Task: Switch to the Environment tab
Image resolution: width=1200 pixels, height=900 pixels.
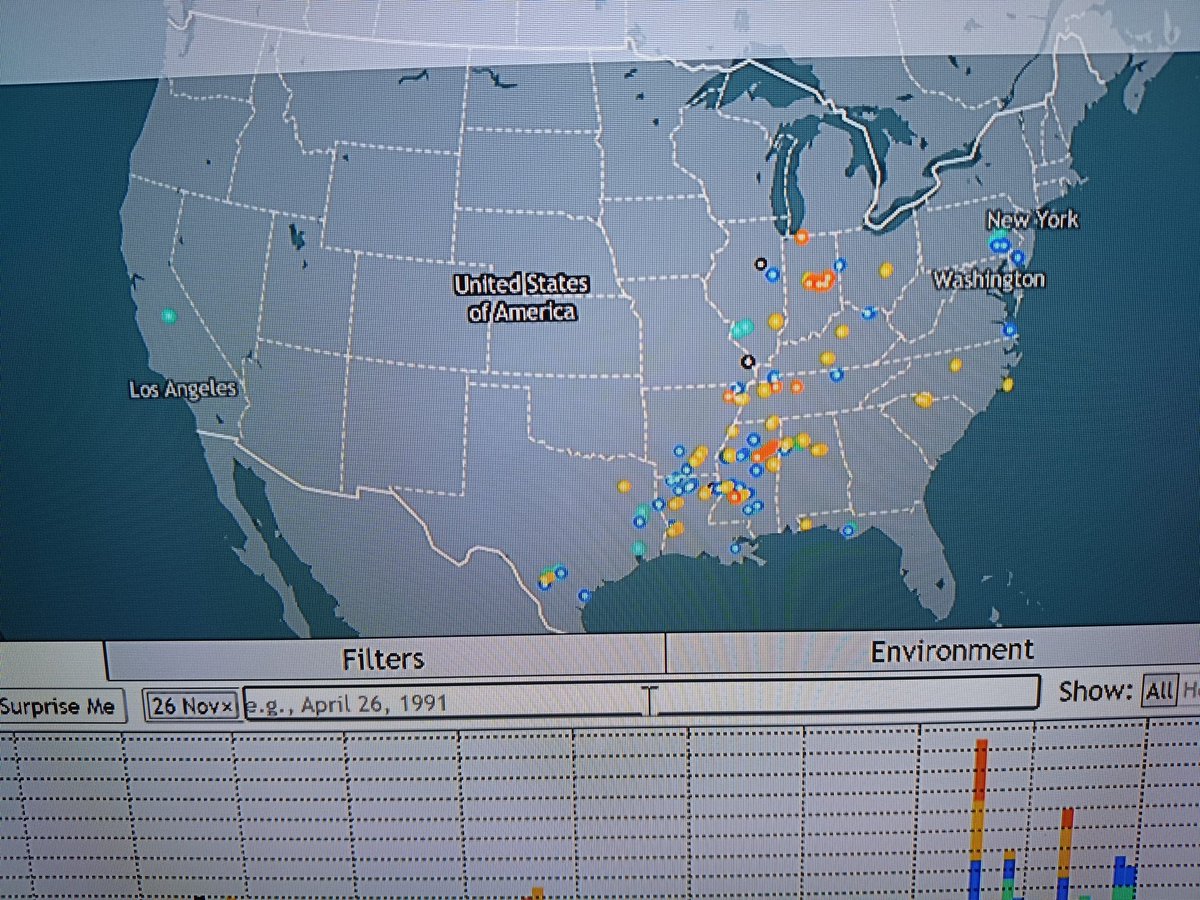Action: tap(950, 651)
